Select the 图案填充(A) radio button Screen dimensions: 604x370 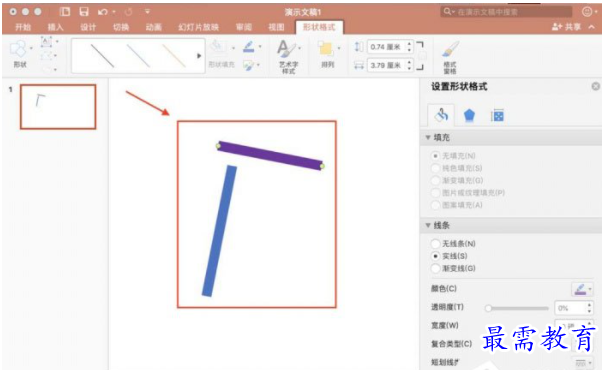click(x=435, y=205)
